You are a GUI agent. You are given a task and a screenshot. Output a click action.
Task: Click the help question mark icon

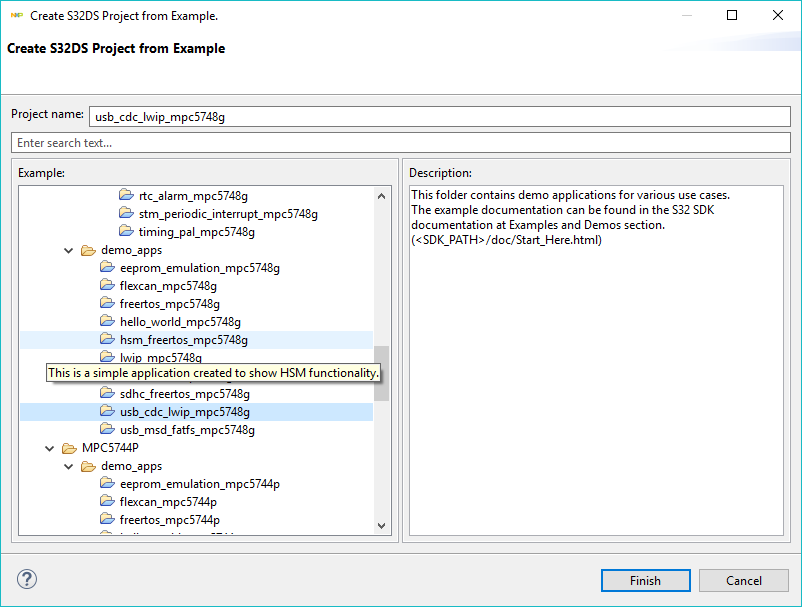(x=27, y=580)
